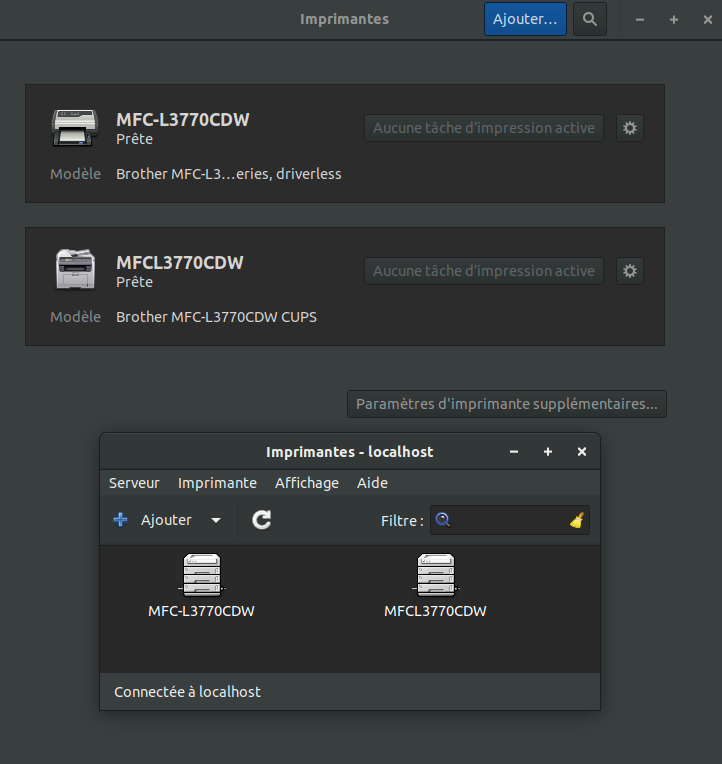Show print jobs for the MFCL3770CDW CUPS printer
Image resolution: width=722 pixels, height=764 pixels.
[x=484, y=271]
